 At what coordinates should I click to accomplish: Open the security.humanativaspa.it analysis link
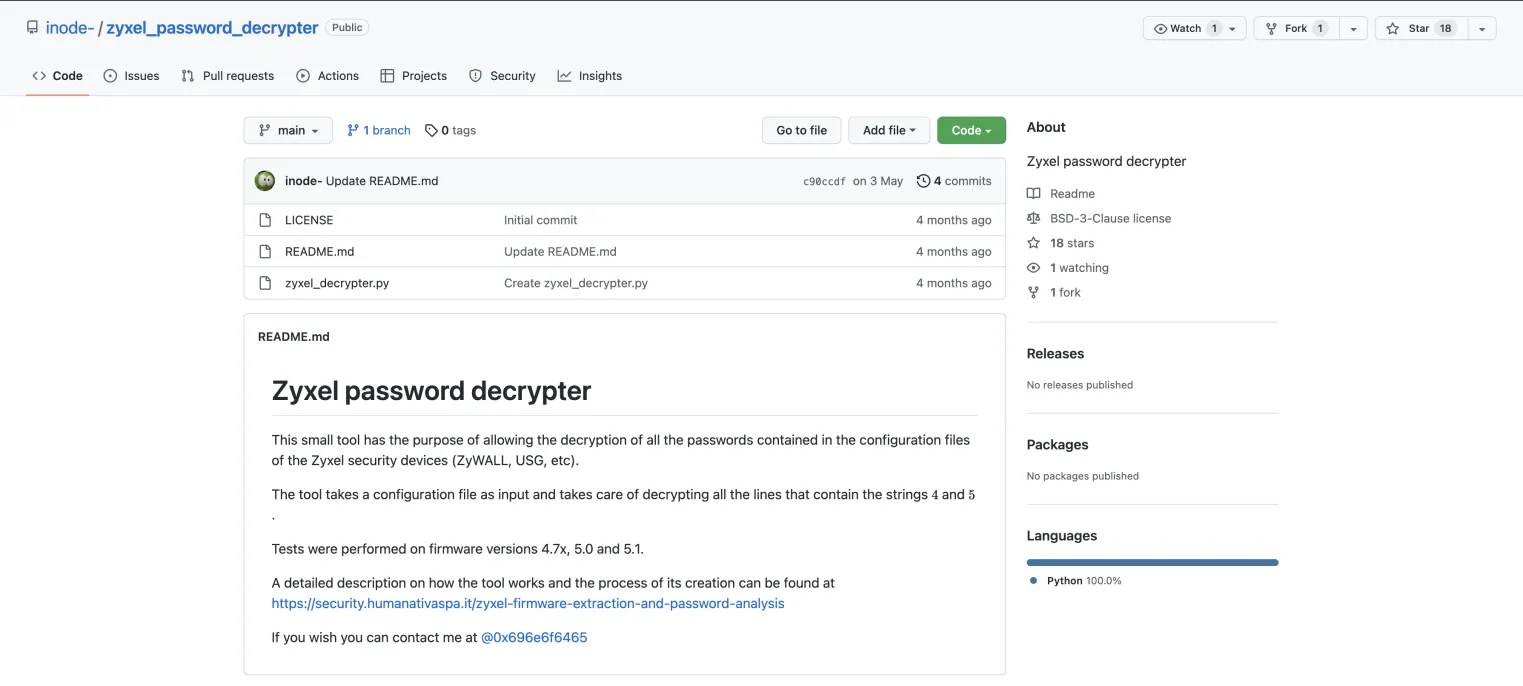[528, 604]
